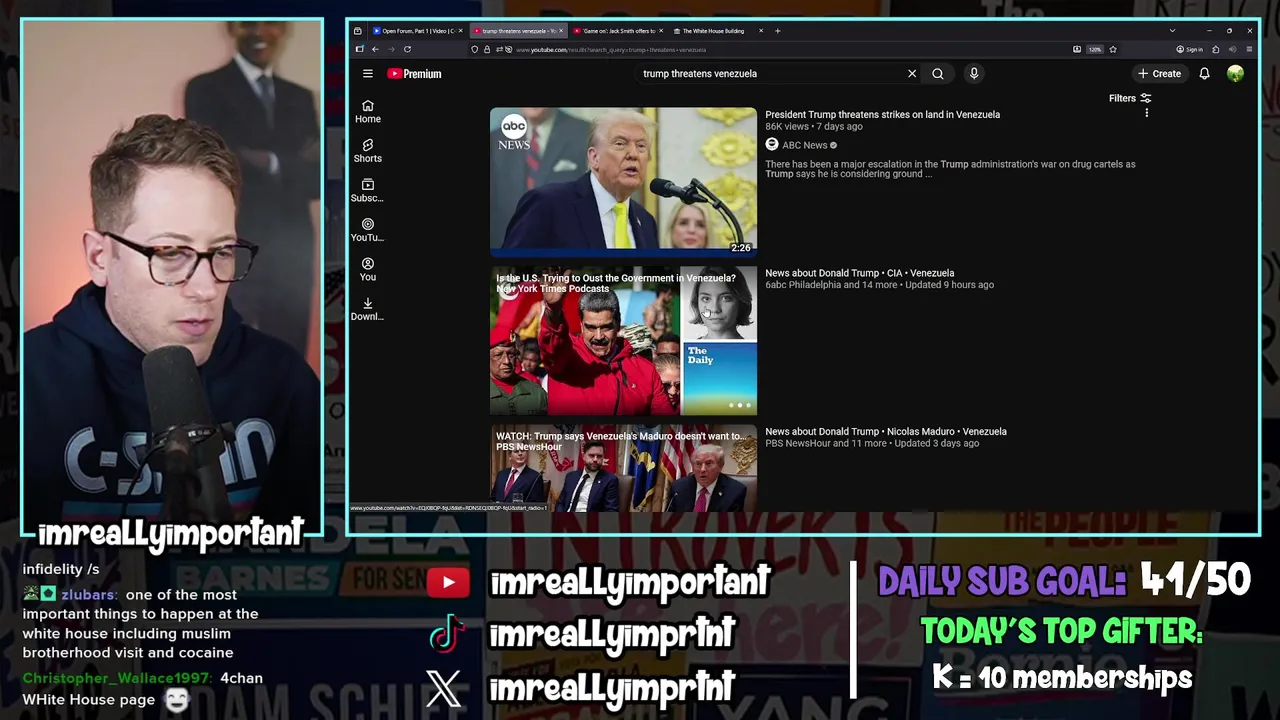Image resolution: width=1280 pixels, height=720 pixels.
Task: Click the shield tracking protection icon
Action: tap(475, 49)
